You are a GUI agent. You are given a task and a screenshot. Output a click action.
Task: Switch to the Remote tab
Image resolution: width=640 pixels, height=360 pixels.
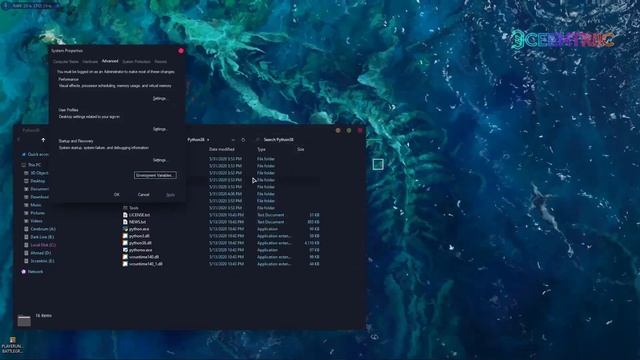click(160, 62)
